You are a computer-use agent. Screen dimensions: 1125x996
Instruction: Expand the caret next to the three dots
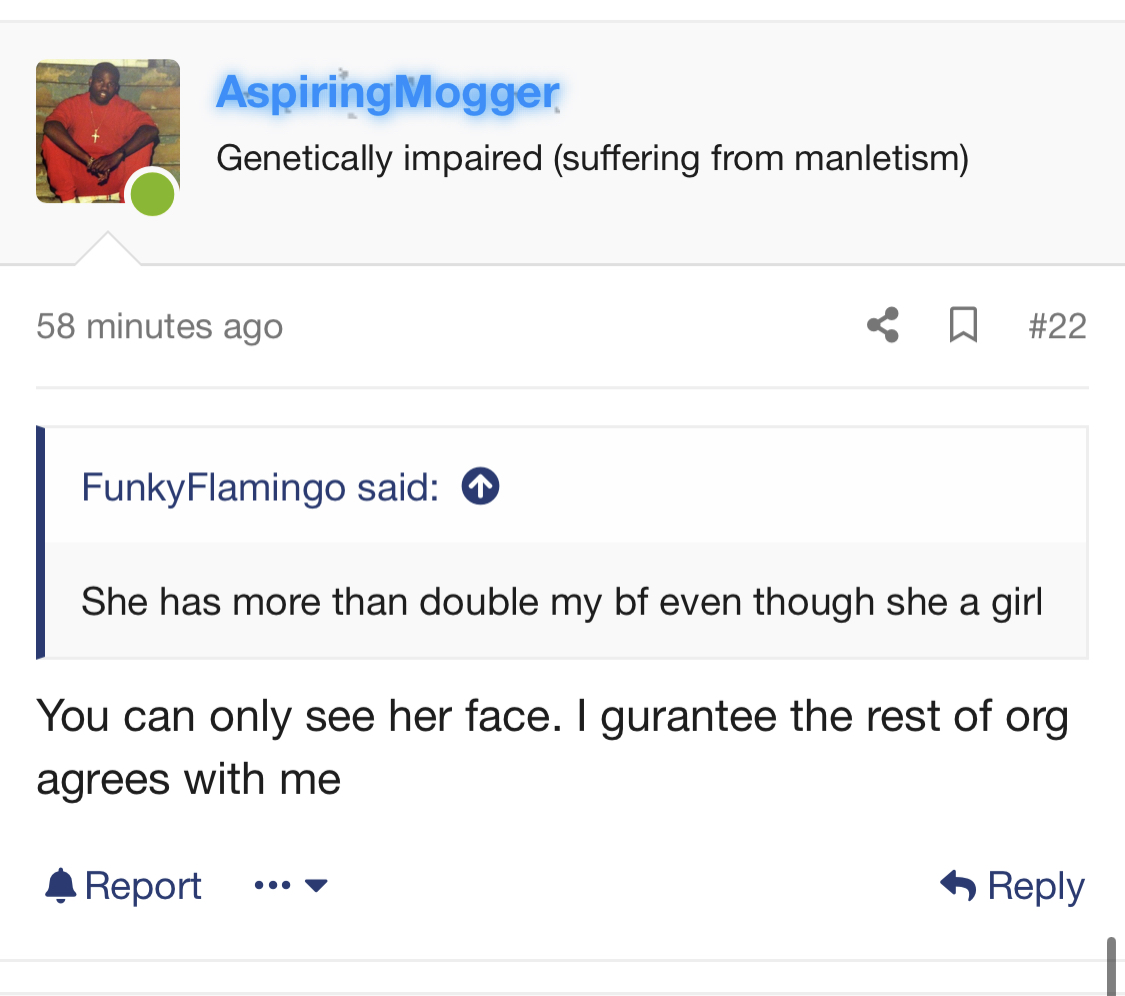point(316,885)
